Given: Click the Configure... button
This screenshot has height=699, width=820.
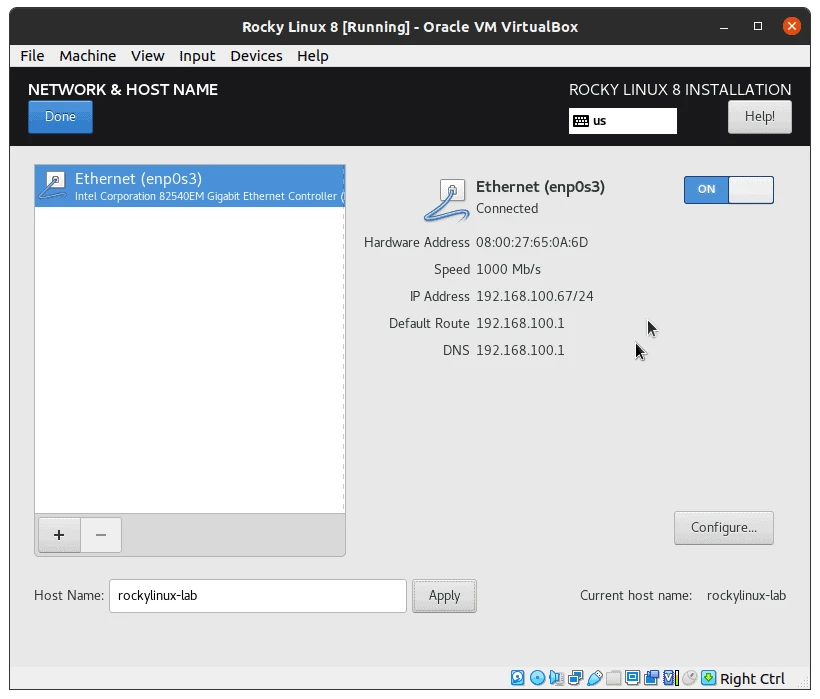Looking at the screenshot, I should (723, 528).
